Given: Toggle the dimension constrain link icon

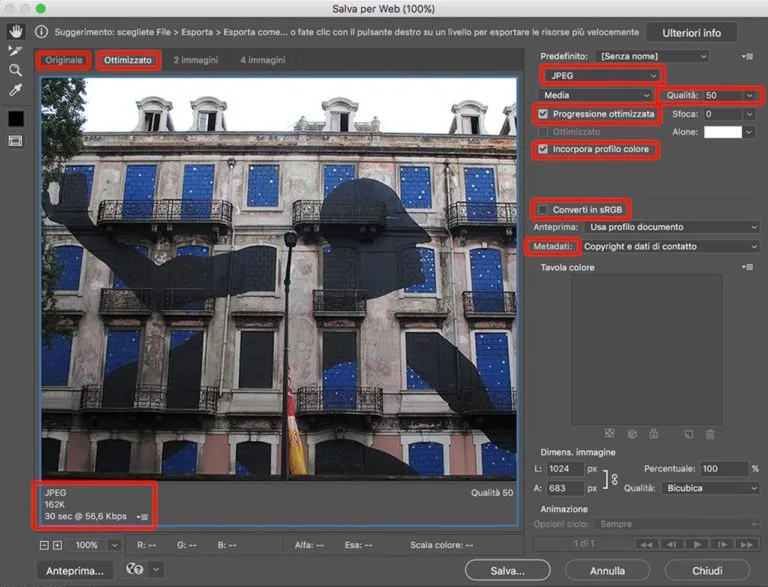Looking at the screenshot, I should pyautogui.click(x=615, y=478).
